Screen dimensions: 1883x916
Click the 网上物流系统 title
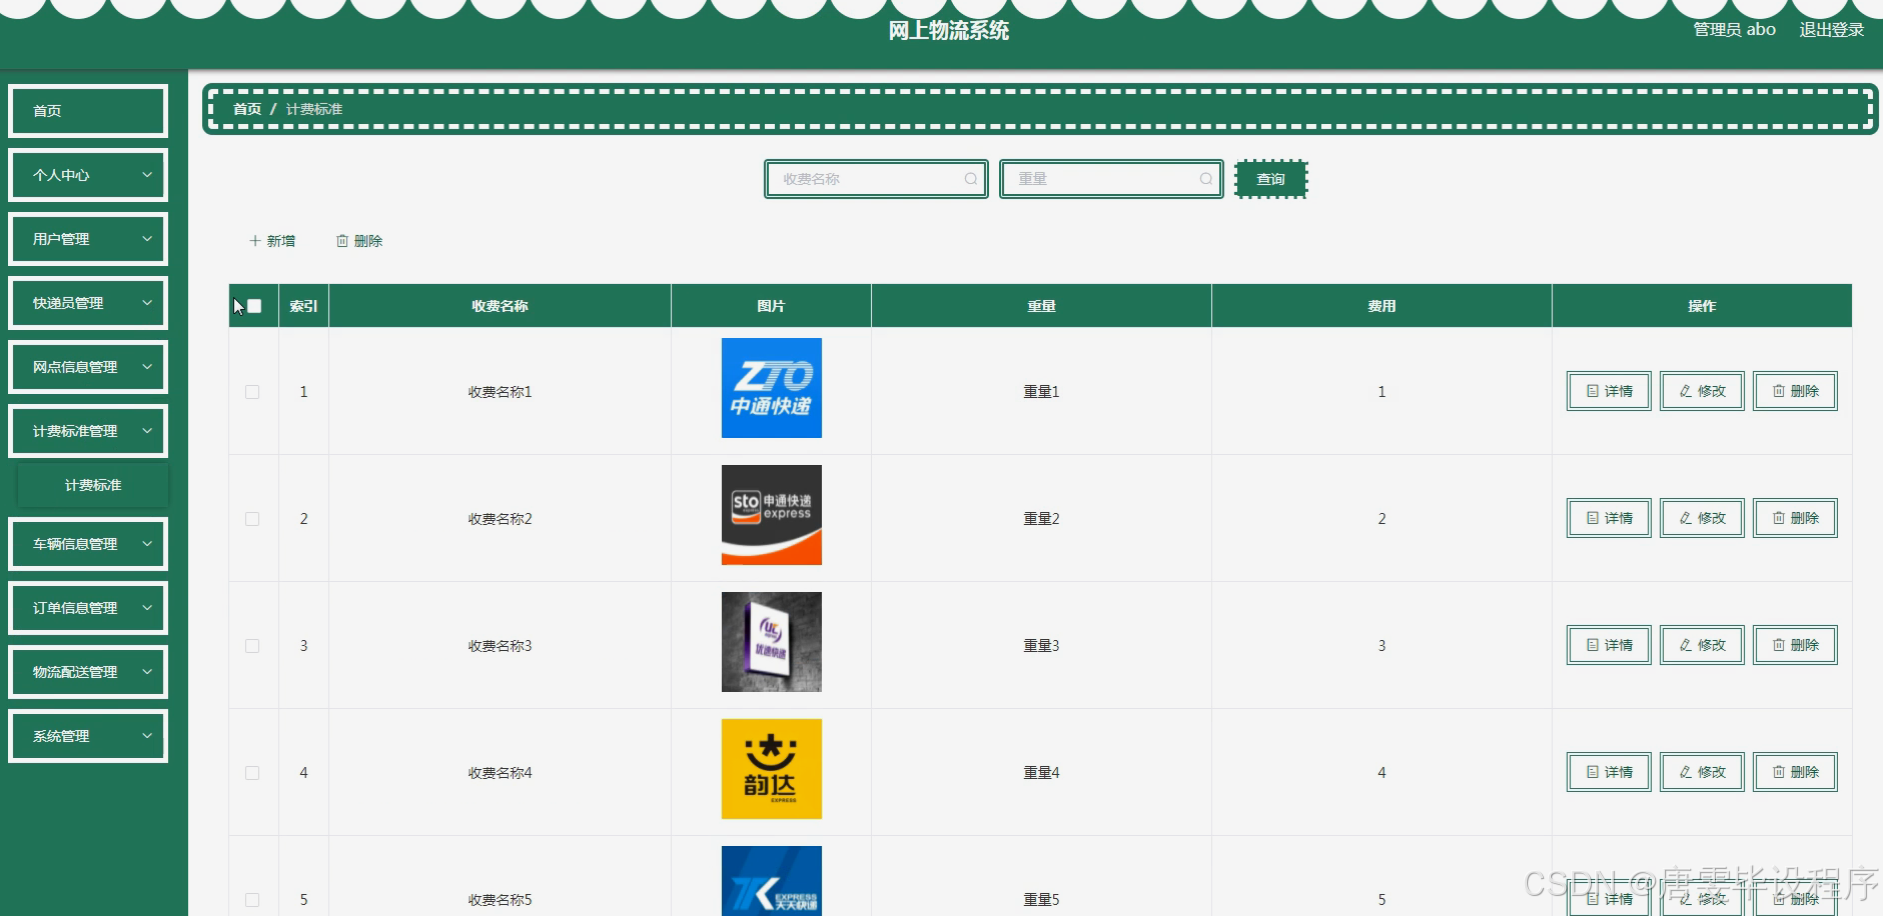[x=949, y=31]
